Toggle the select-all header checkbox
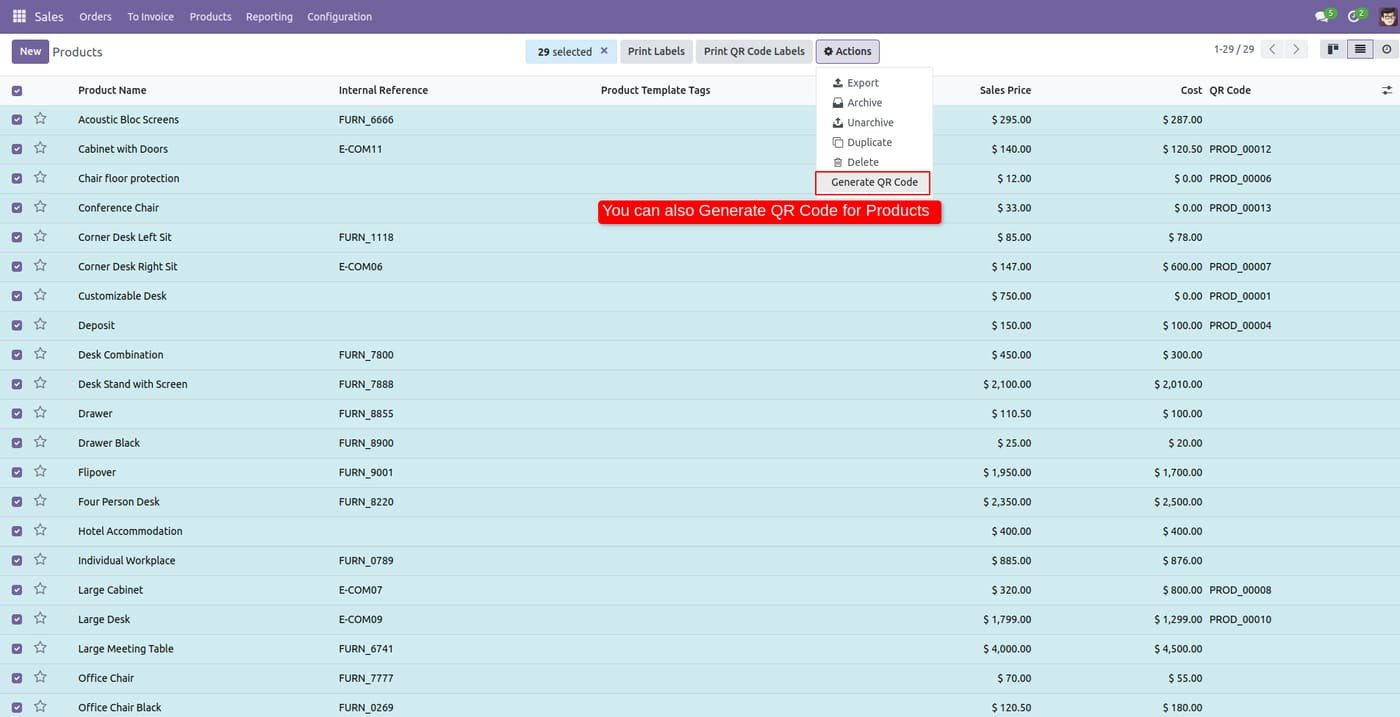Image resolution: width=1400 pixels, height=717 pixels. point(17,91)
